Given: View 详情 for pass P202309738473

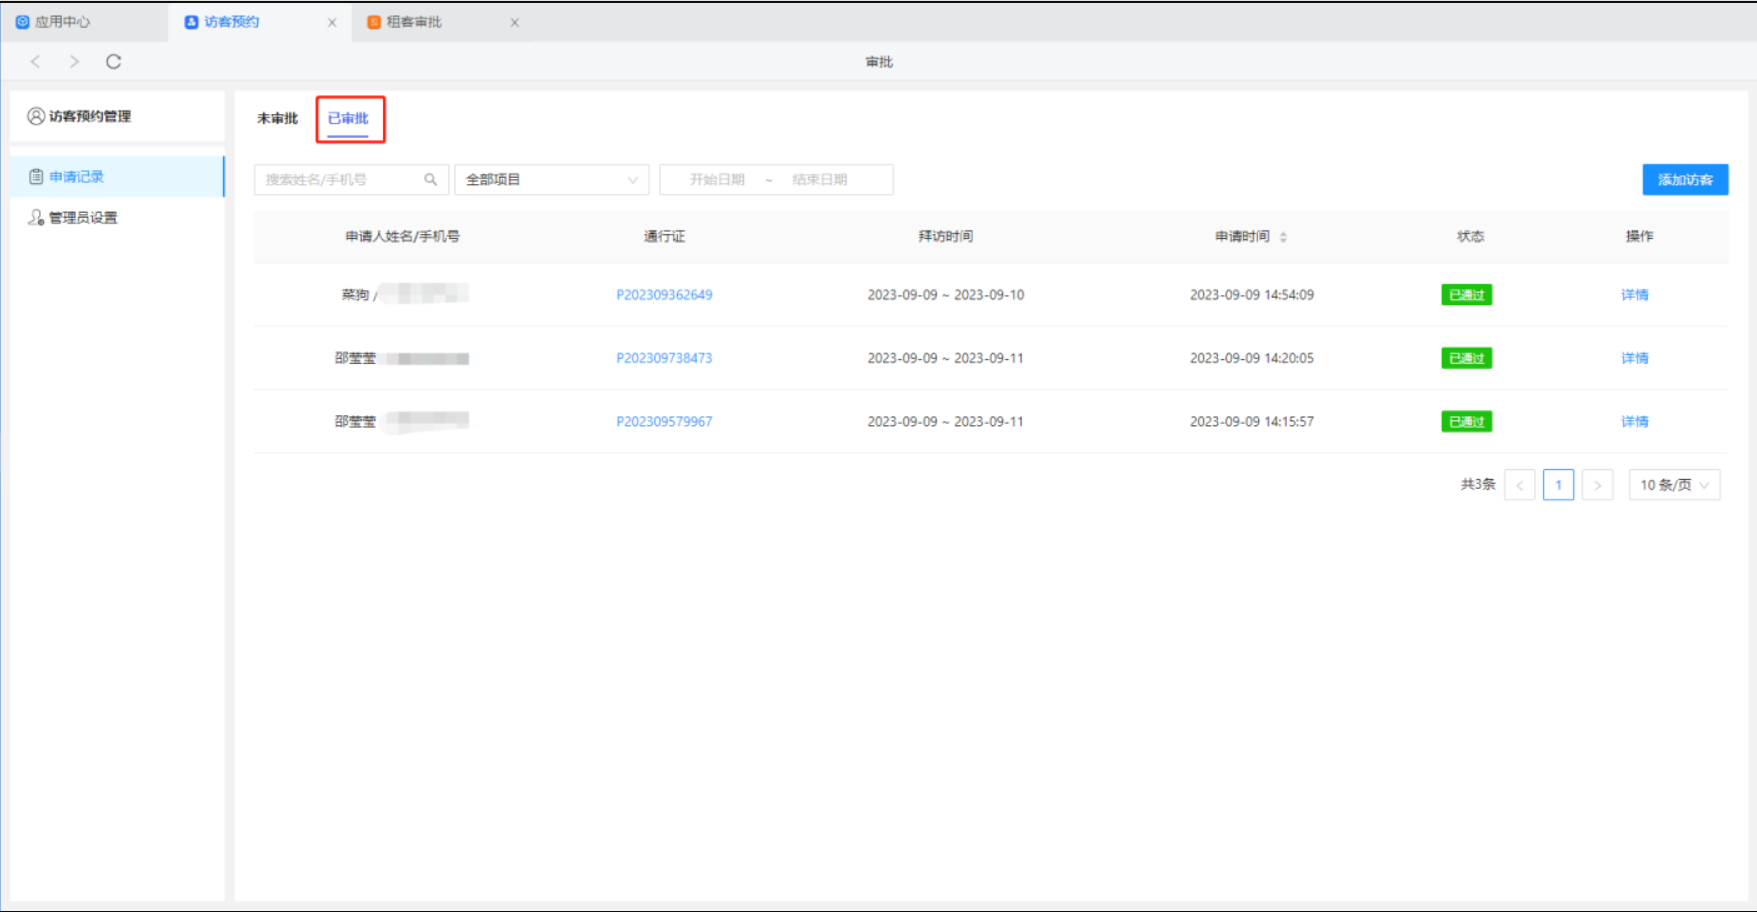Looking at the screenshot, I should (1634, 358).
